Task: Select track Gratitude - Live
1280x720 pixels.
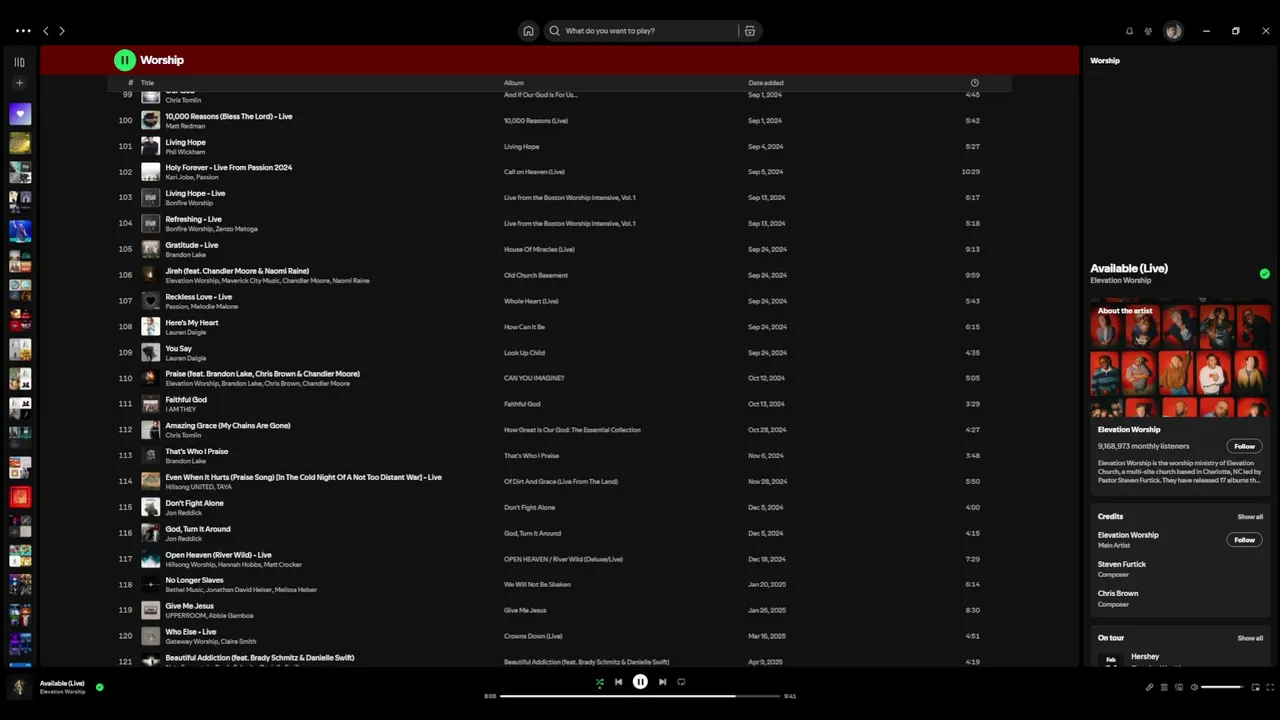Action: 192,245
